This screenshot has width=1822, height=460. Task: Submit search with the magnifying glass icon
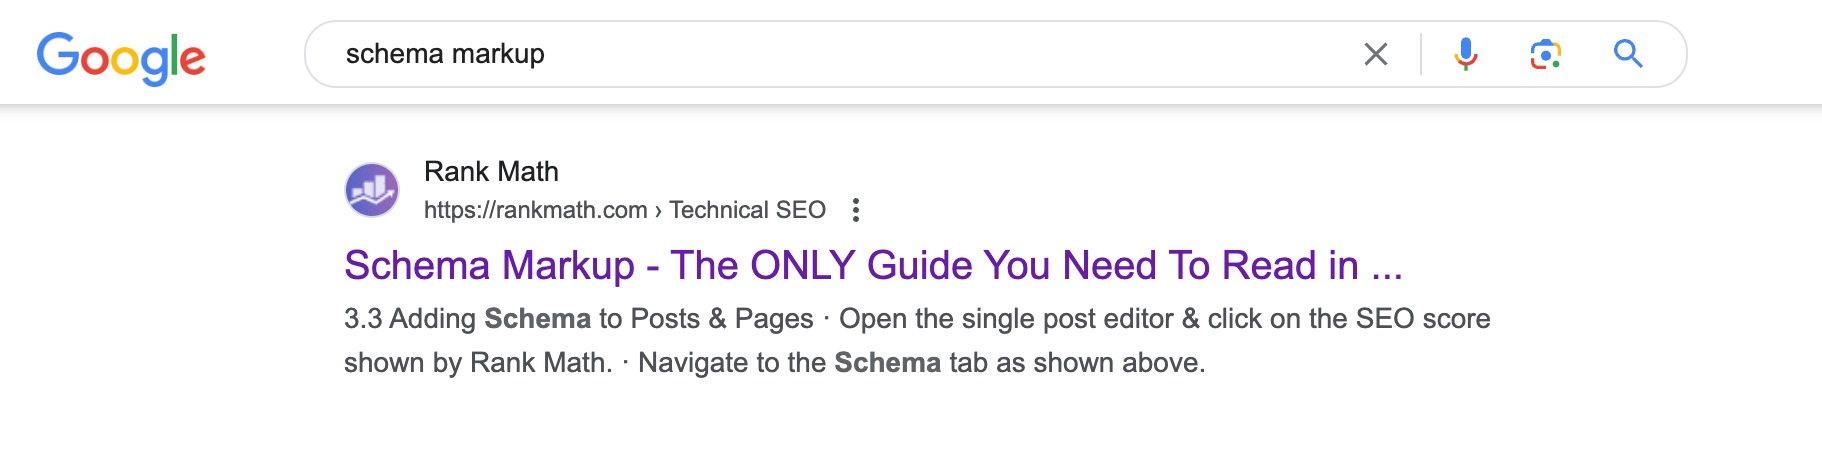[1628, 54]
